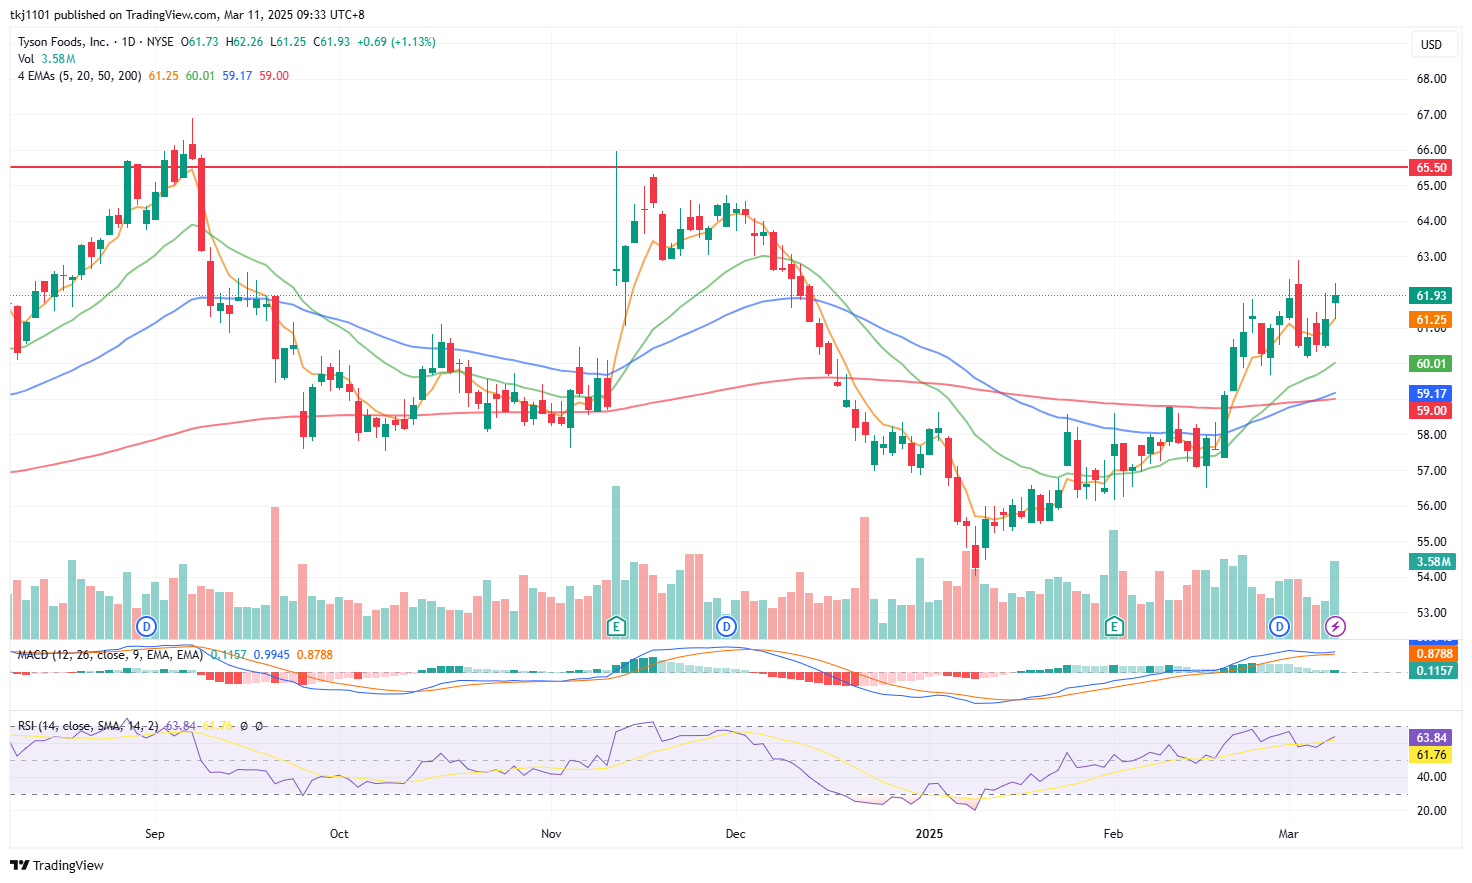Screen dimensions: 1472x883
Task: Click 40.00 on the RSI scale
Action: (1432, 777)
